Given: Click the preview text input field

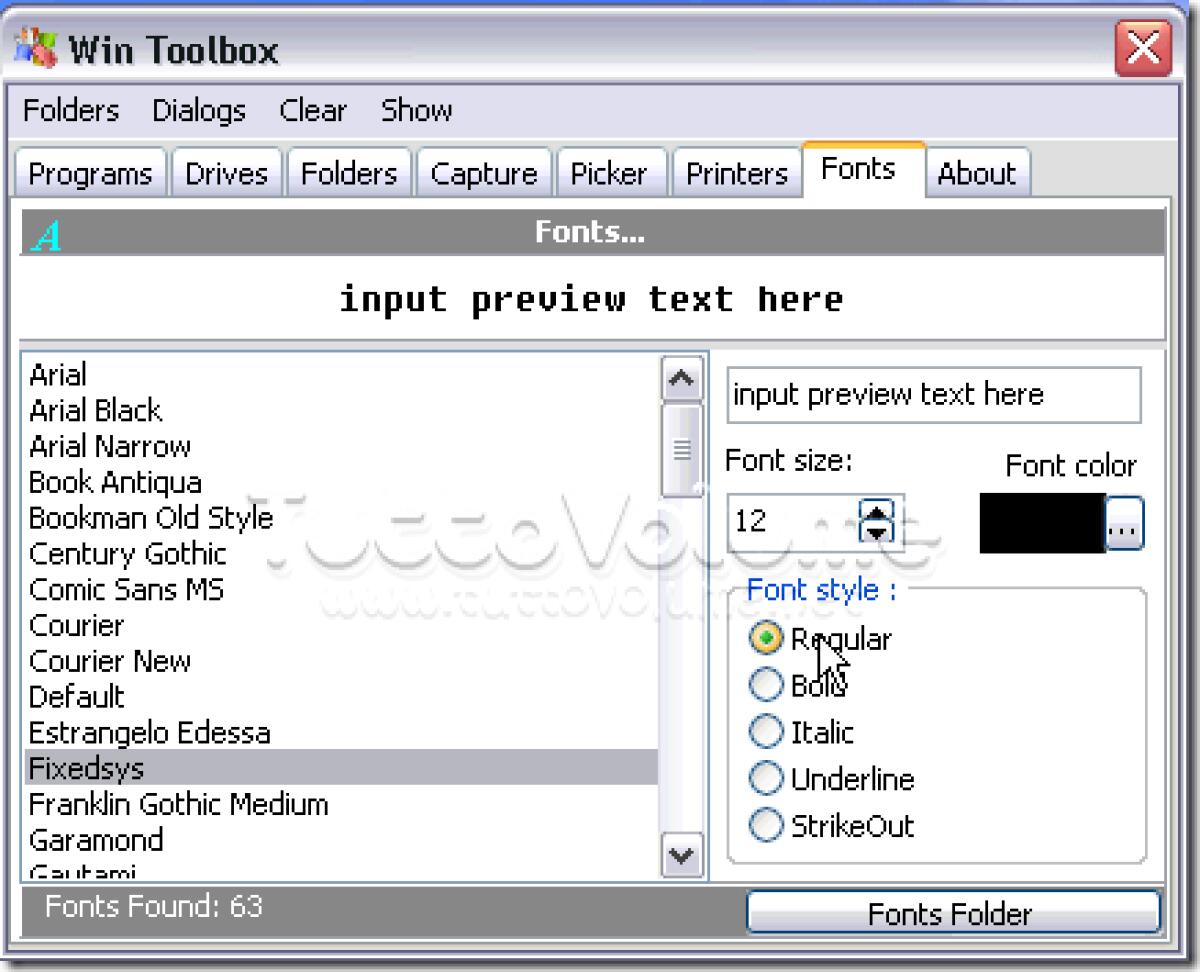Looking at the screenshot, I should [x=934, y=395].
